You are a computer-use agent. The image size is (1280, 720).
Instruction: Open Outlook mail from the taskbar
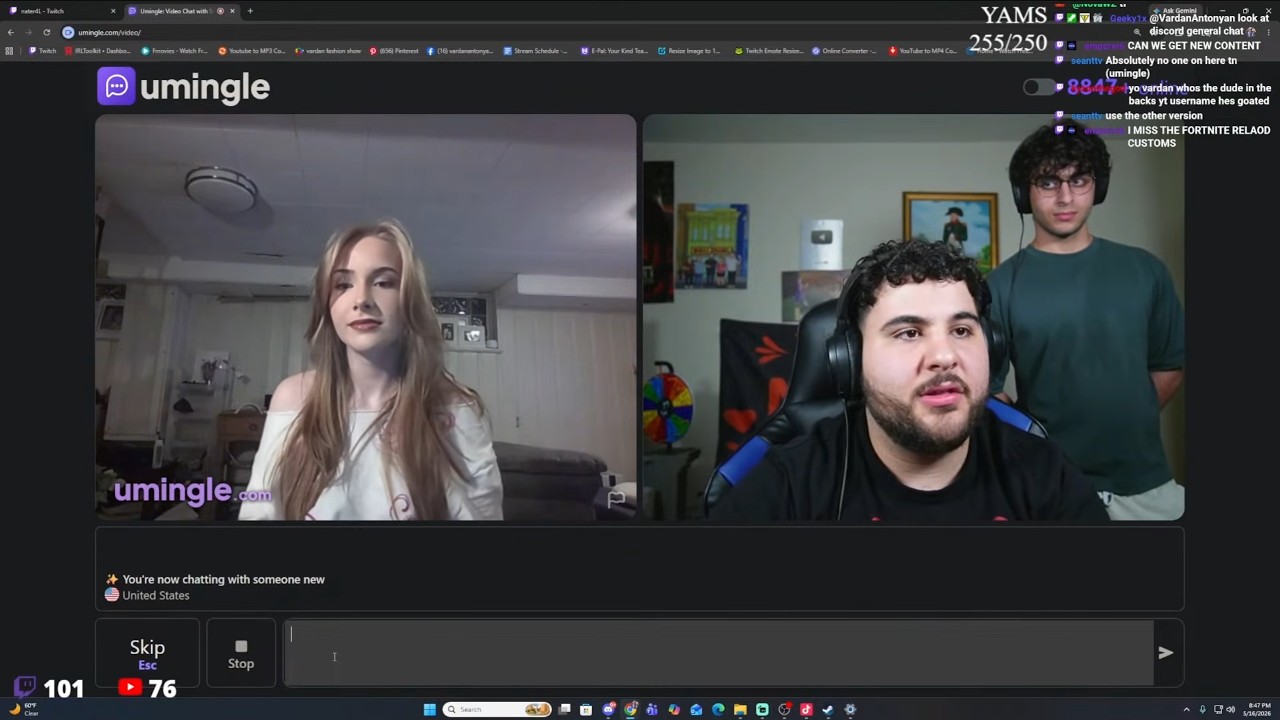point(696,709)
